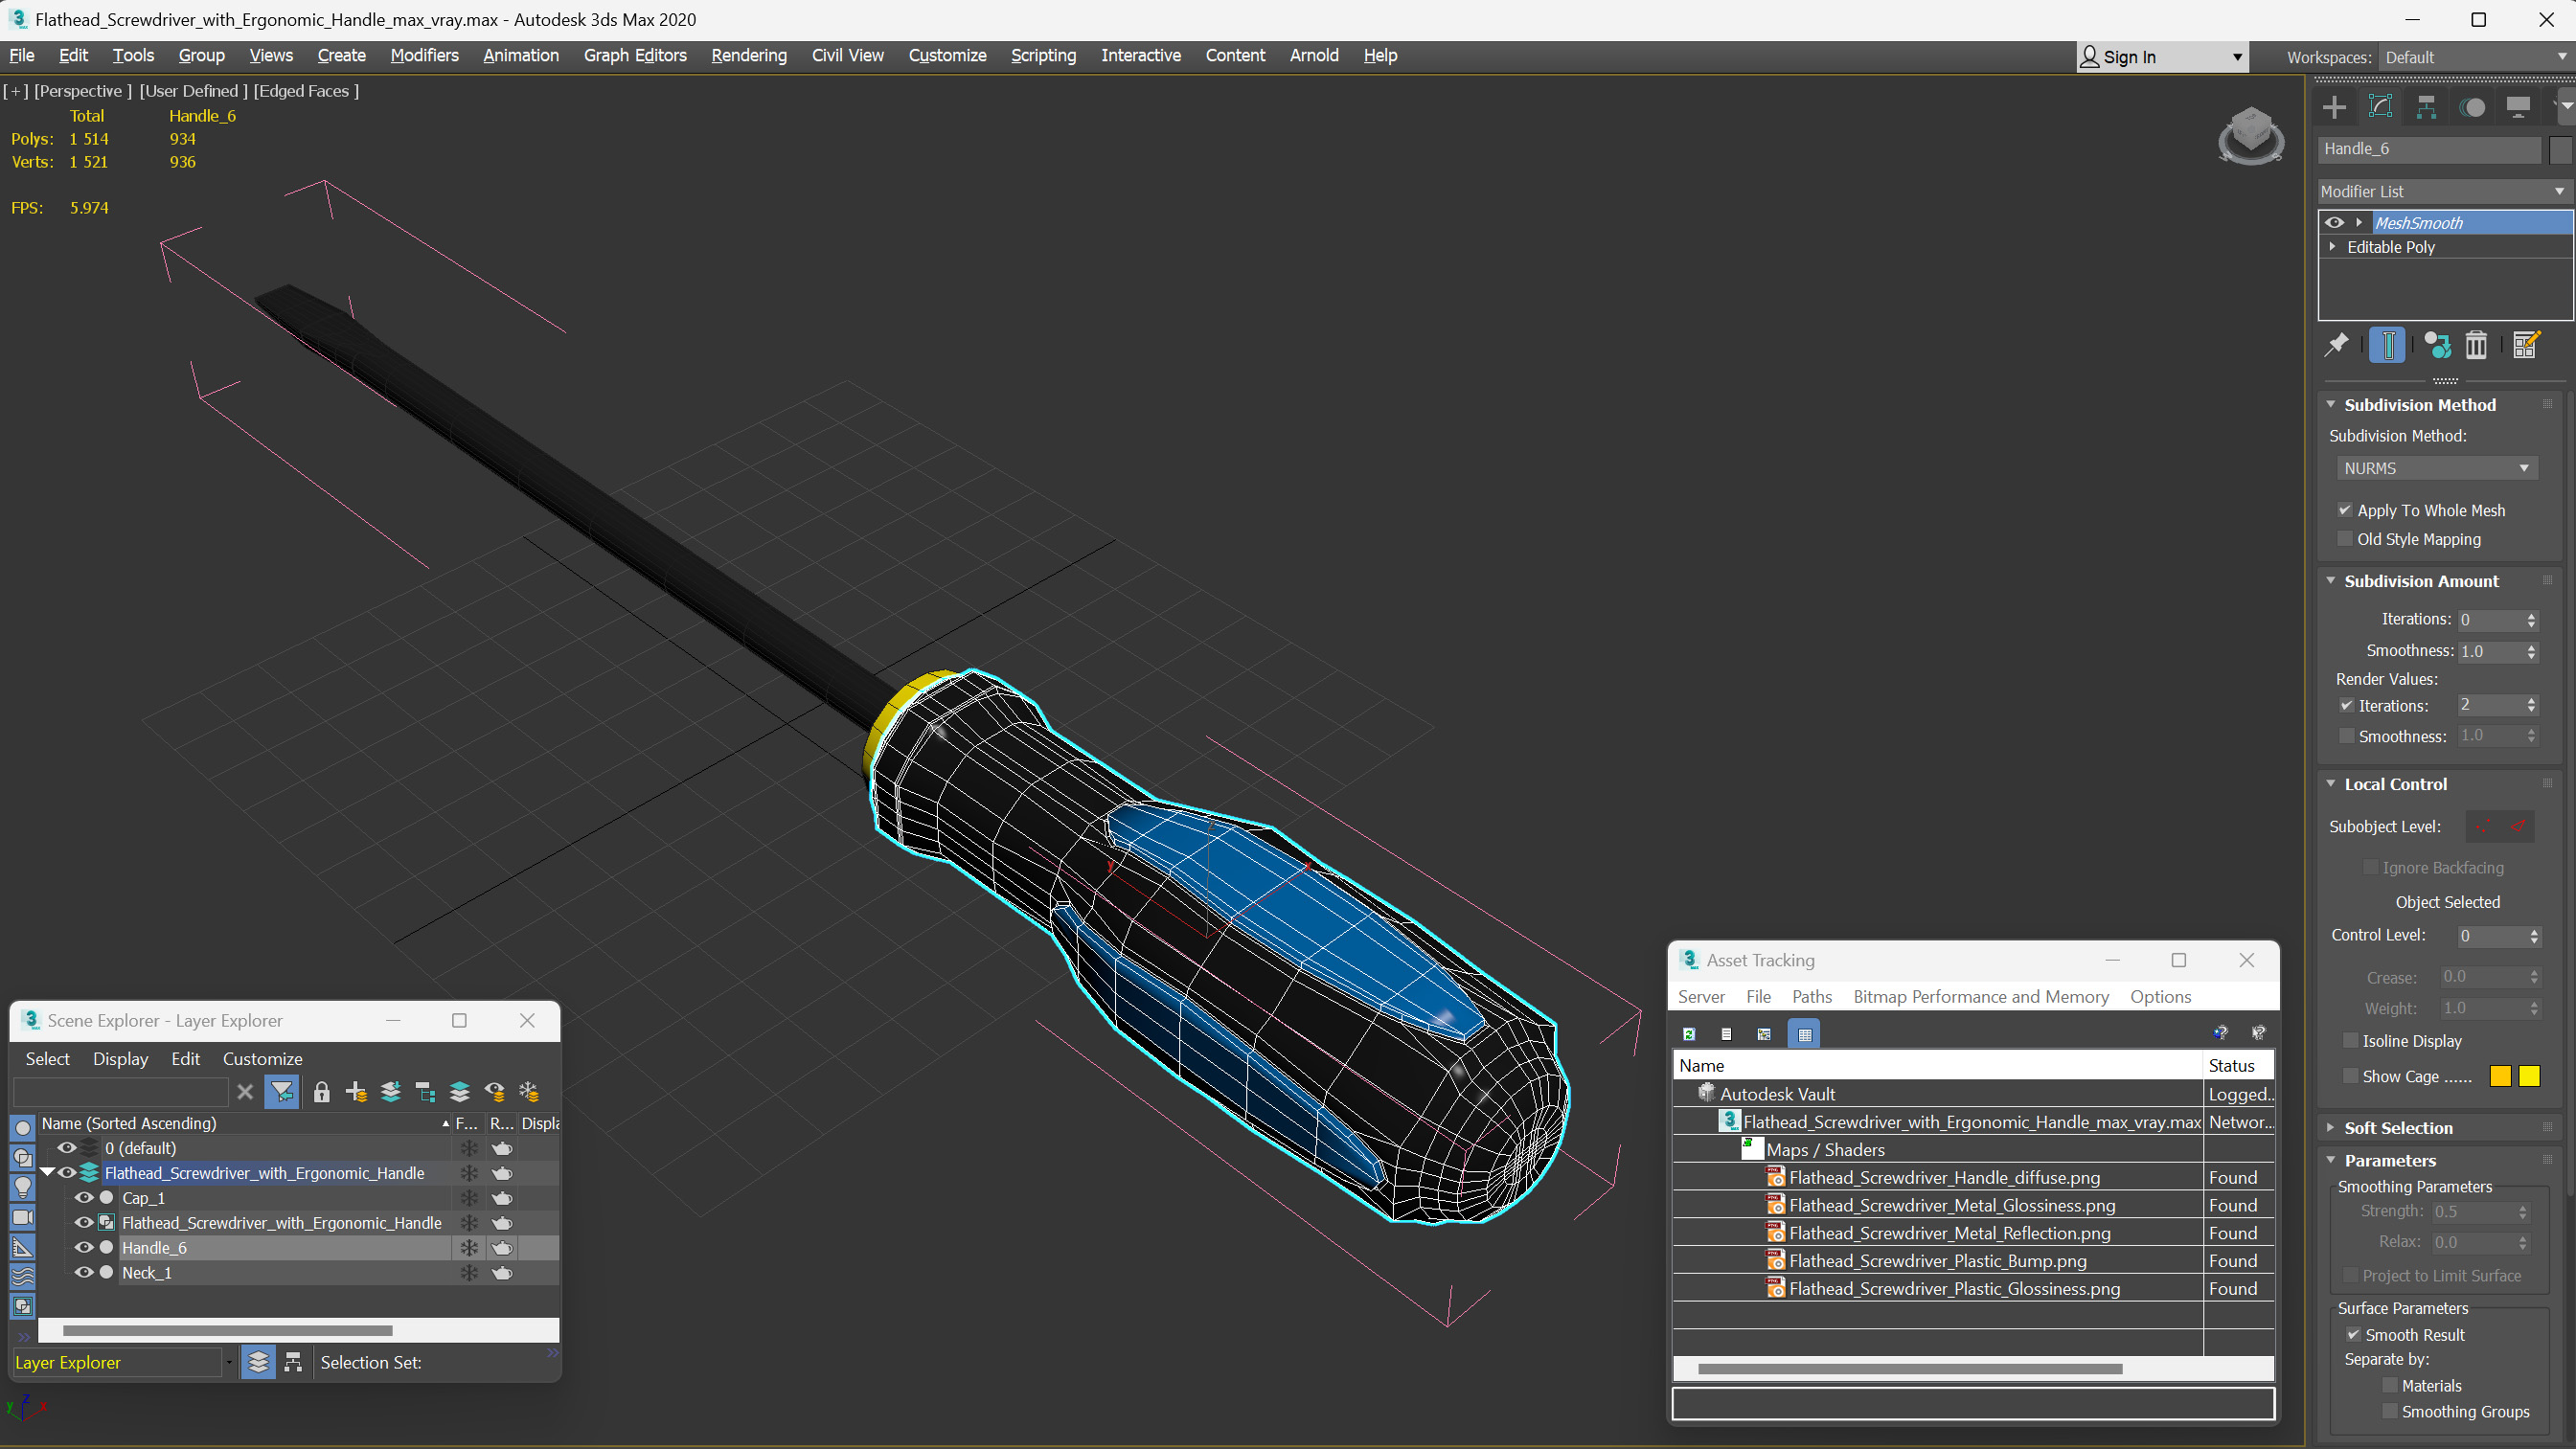Click Freeze All Layers snowflake icon in toolbar
This screenshot has height=1449, width=2576.
[x=530, y=1092]
